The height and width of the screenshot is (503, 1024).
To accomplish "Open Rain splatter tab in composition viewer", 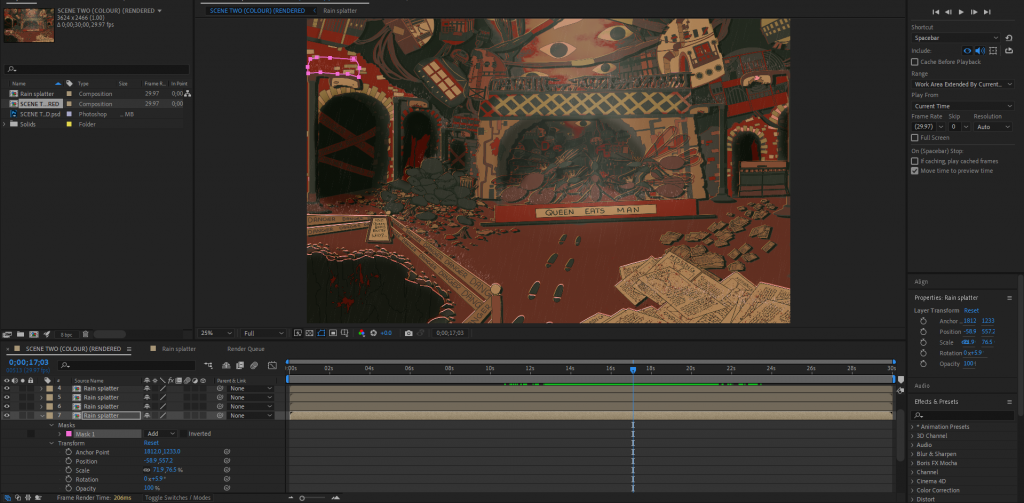I will (340, 10).
